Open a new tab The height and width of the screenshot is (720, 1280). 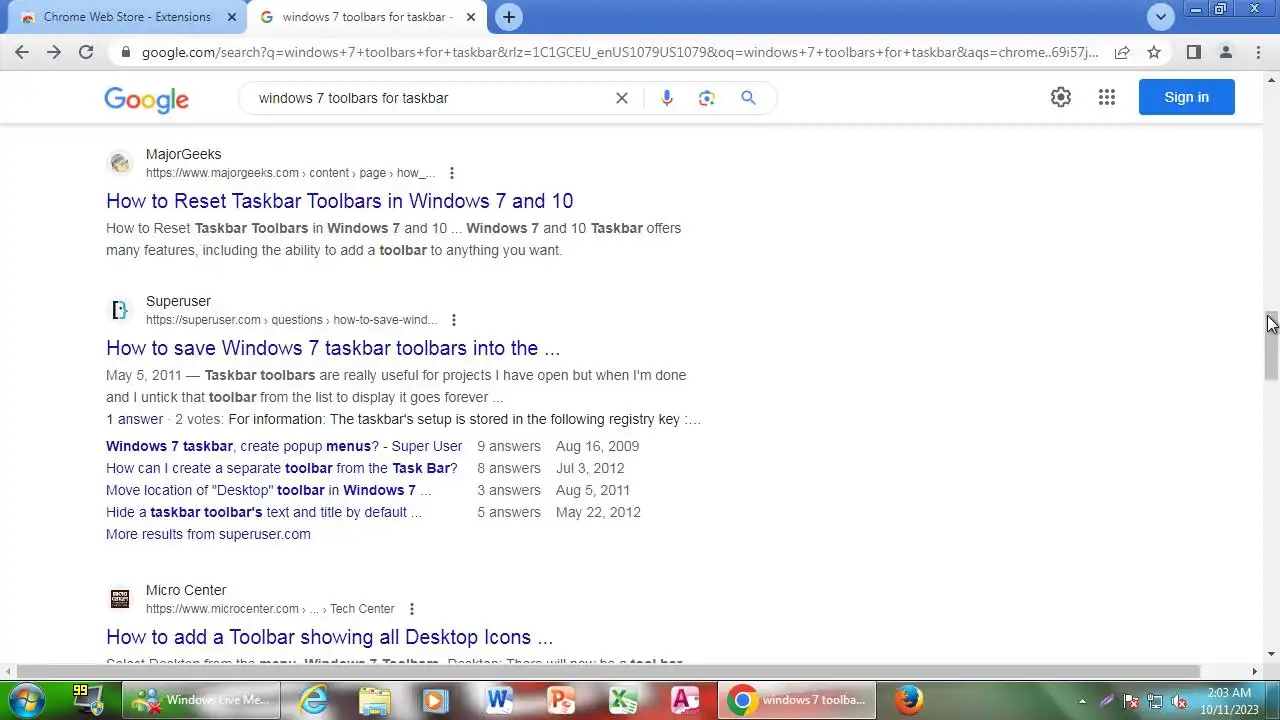click(509, 17)
